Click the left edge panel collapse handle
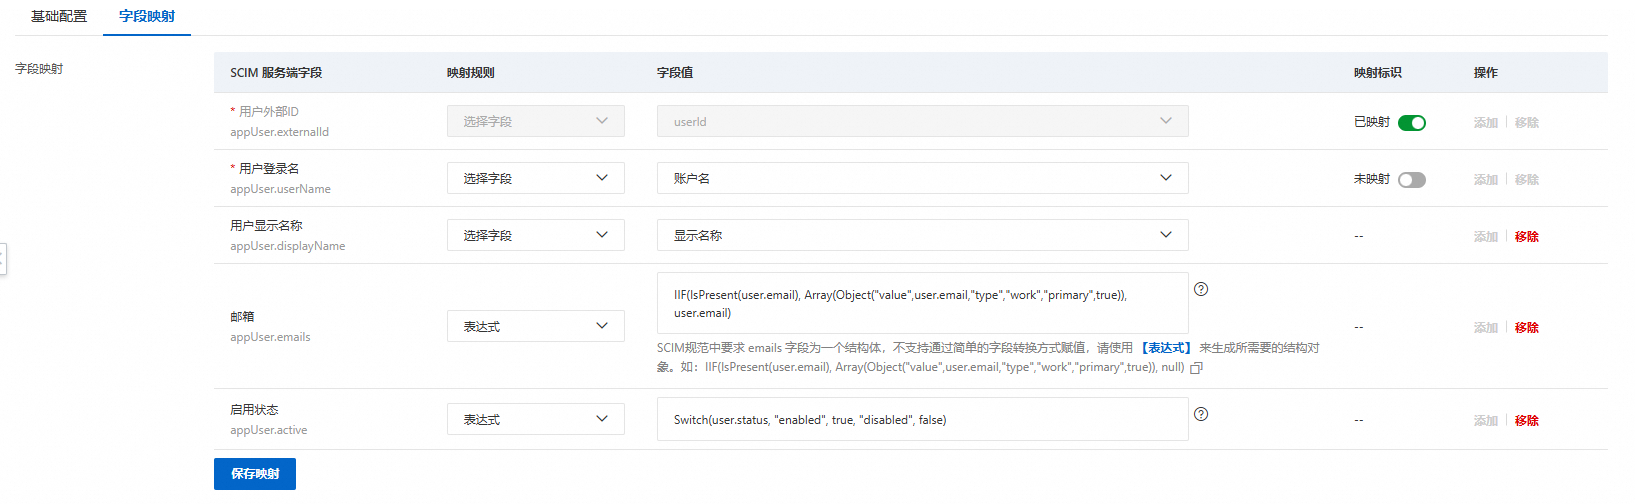The width and height of the screenshot is (1635, 504). [x=3, y=259]
